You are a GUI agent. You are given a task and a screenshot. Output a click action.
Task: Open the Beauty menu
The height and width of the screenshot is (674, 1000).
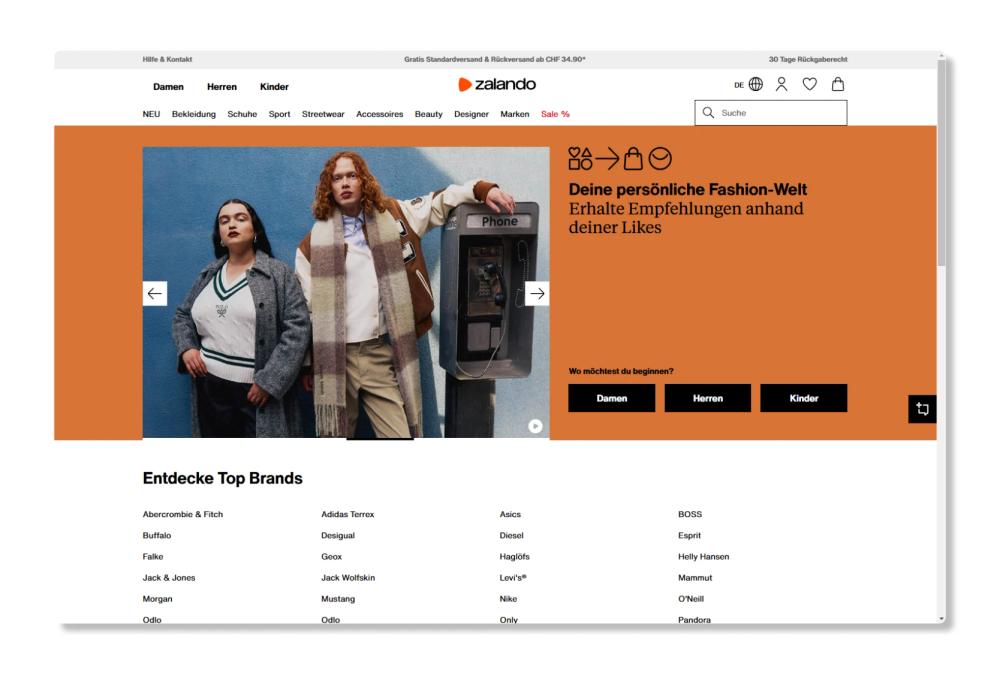point(429,114)
